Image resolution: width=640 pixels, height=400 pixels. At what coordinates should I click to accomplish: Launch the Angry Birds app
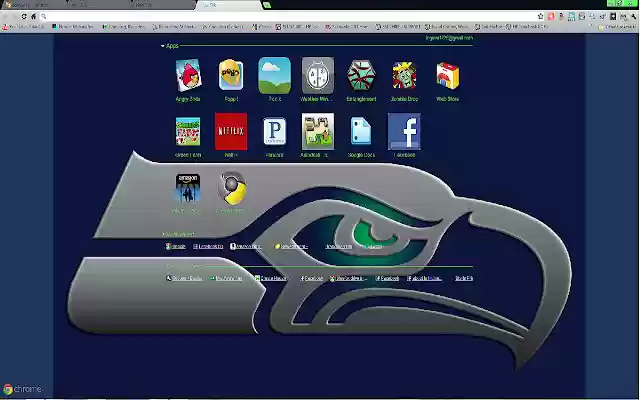188,76
